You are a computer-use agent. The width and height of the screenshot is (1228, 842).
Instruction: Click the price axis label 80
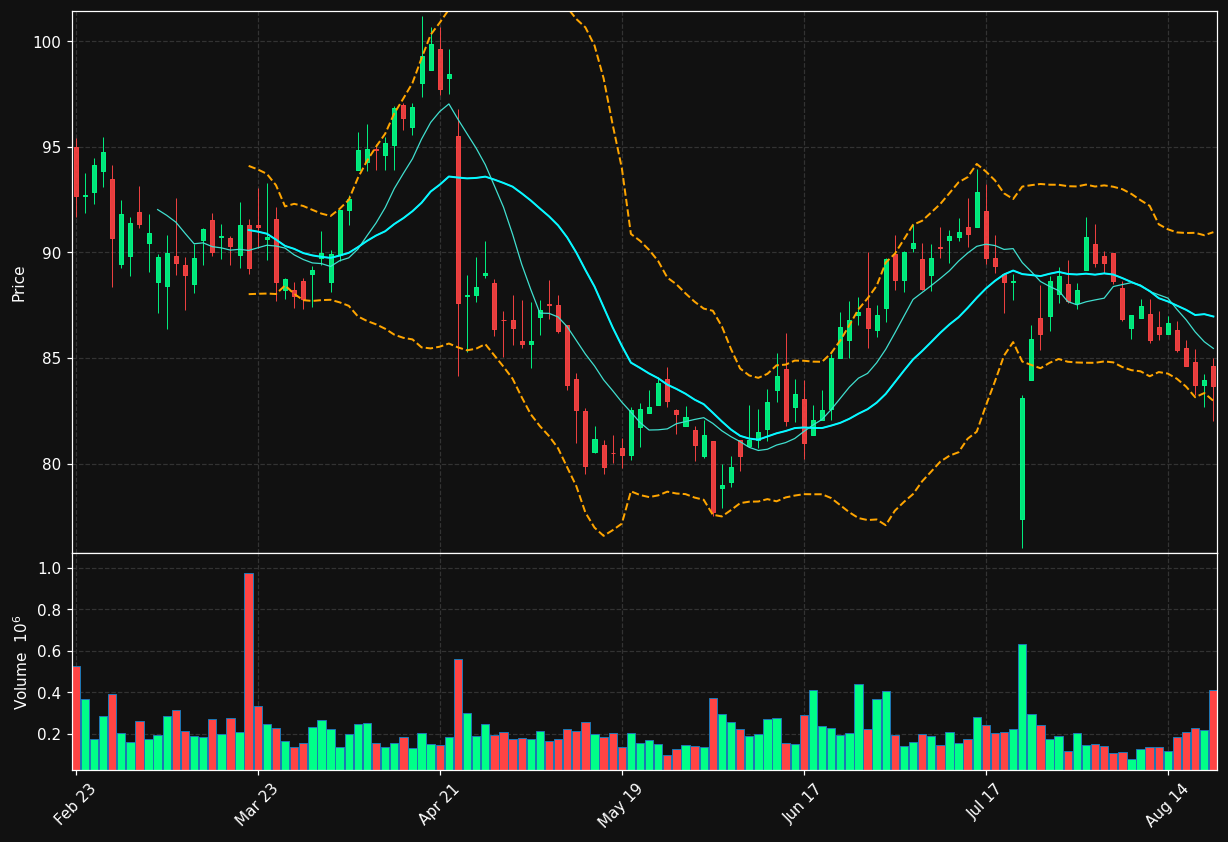[51, 464]
